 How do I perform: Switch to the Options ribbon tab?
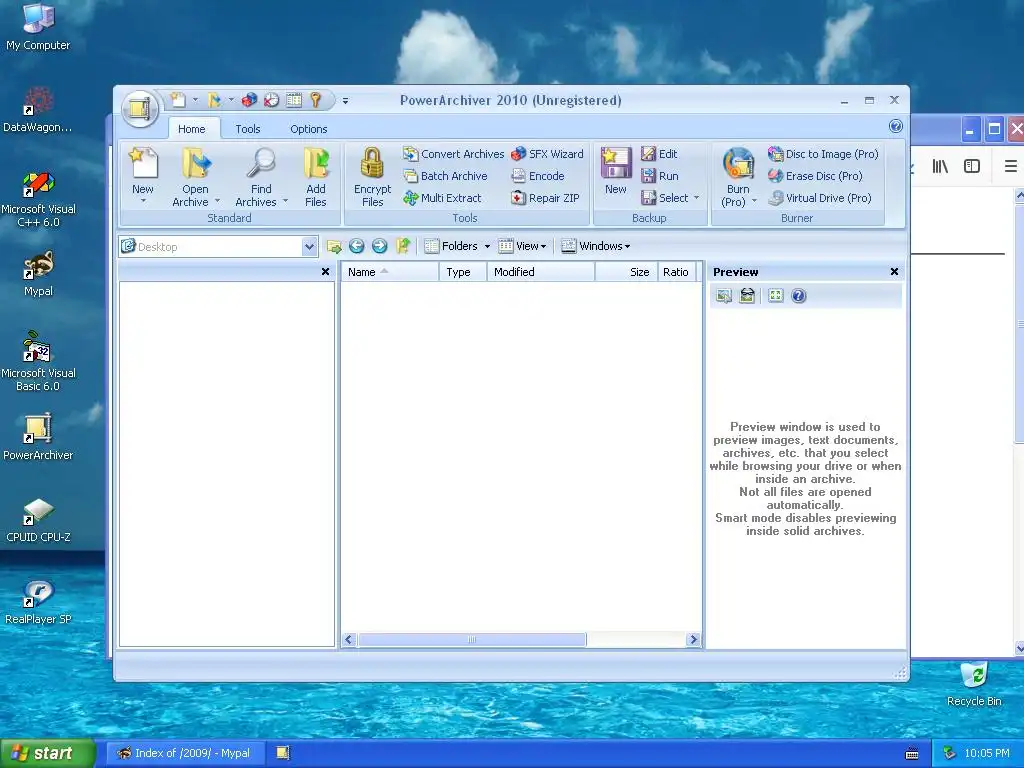point(308,129)
